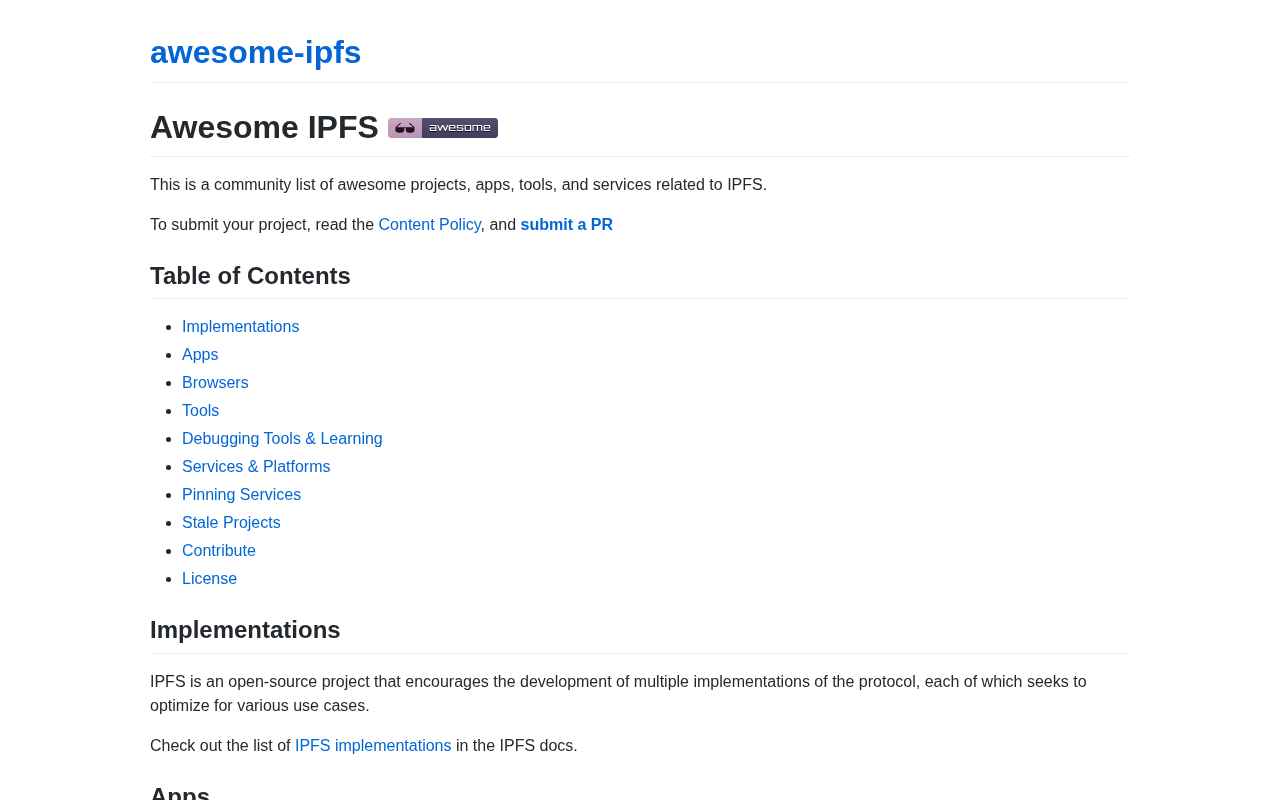The height and width of the screenshot is (800, 1280).
Task: Click the "Table of Contents" heading
Action: click(250, 276)
